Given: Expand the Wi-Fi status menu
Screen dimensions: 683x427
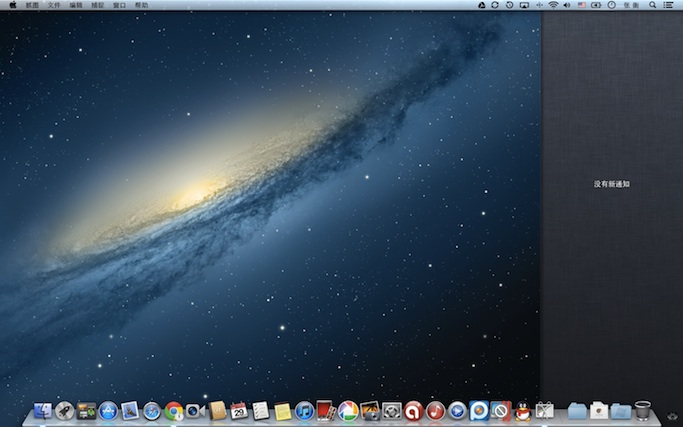Looking at the screenshot, I should (552, 5).
